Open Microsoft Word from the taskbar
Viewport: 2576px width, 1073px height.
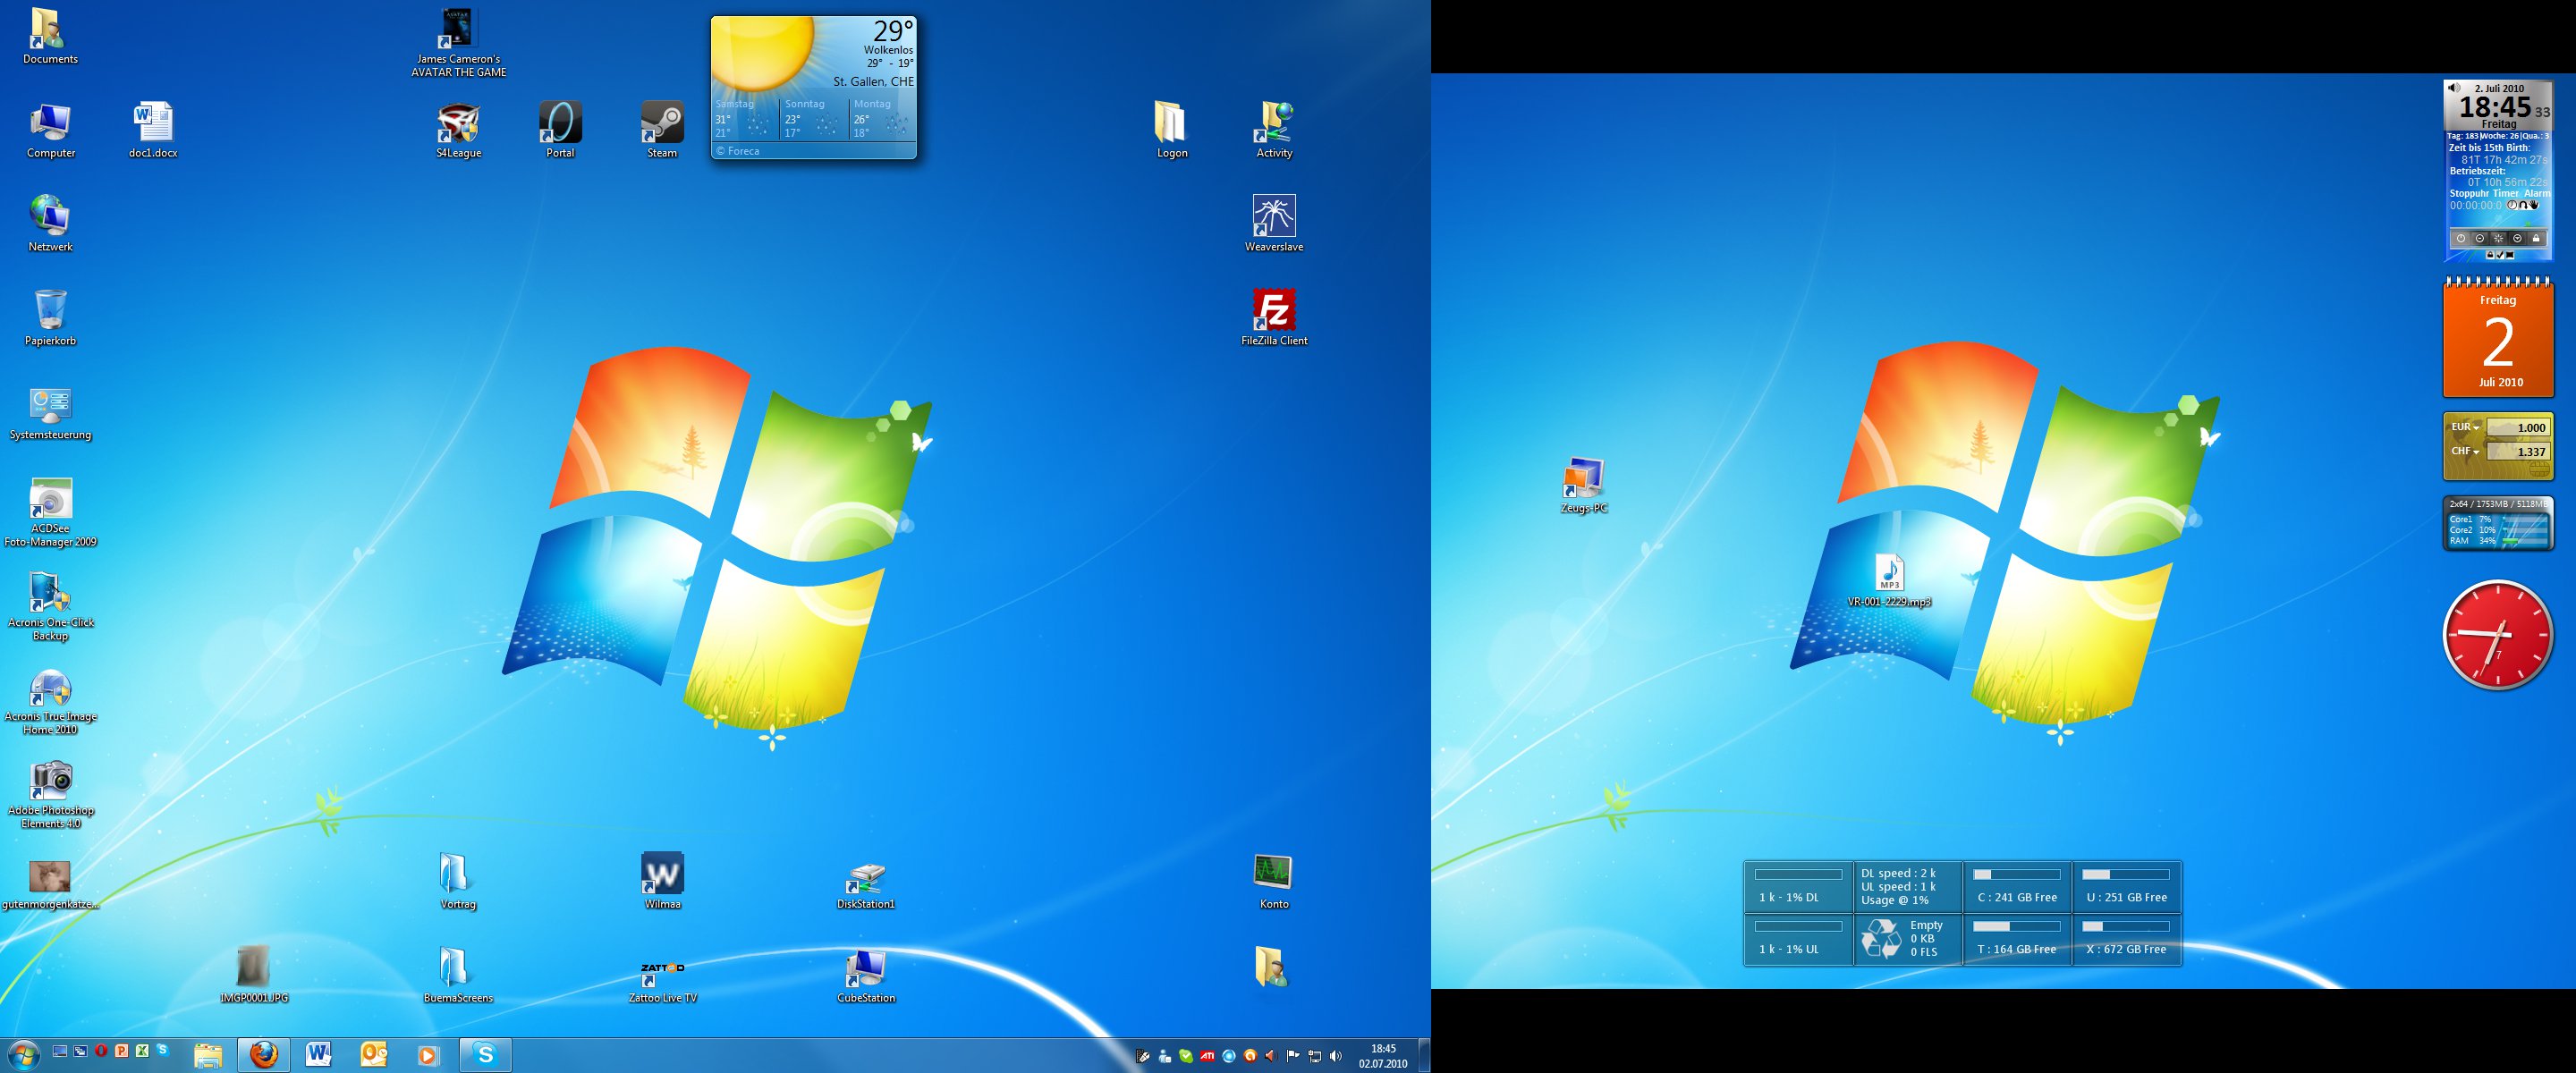click(318, 1055)
